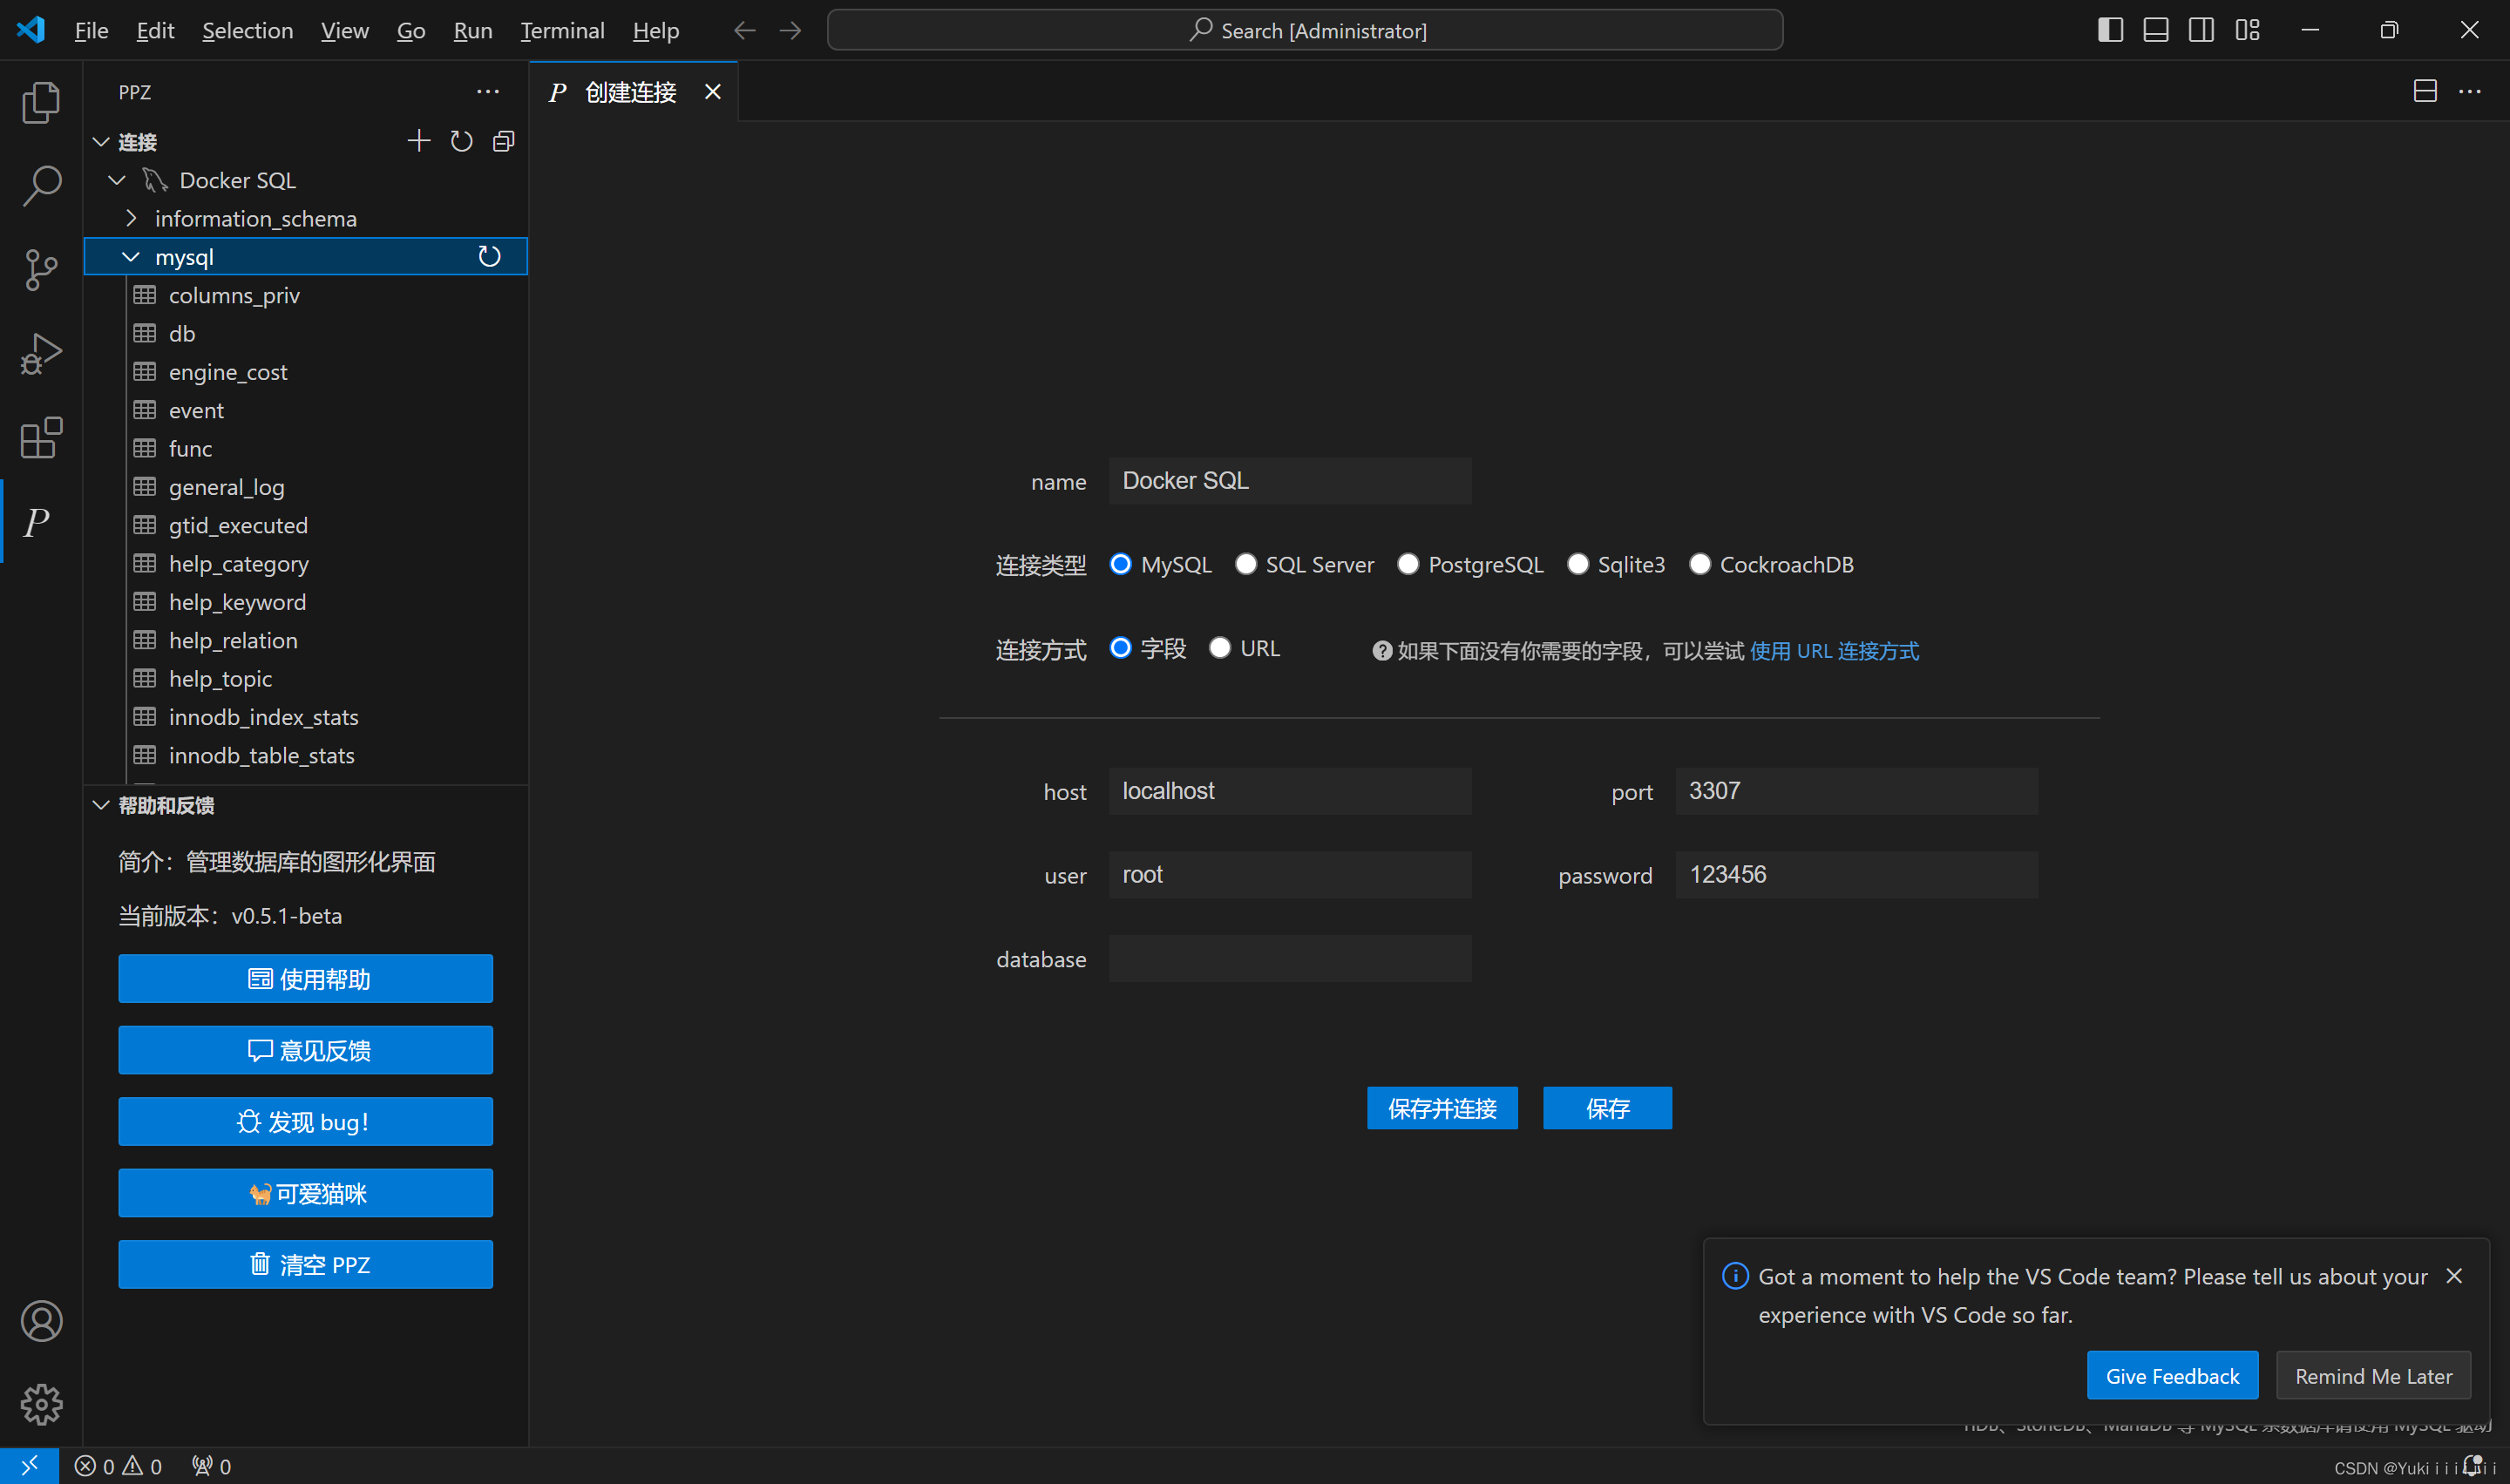
Task: Open remote window status bar icon
Action: pos(29,1465)
